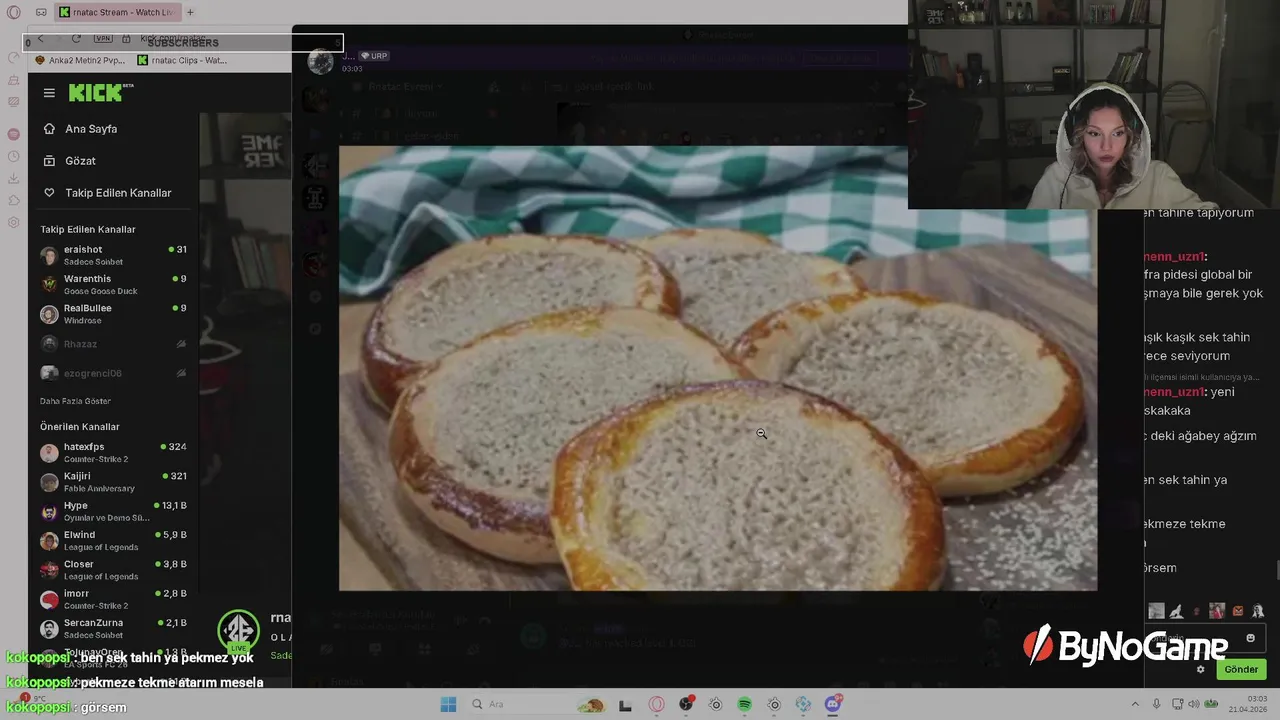
Task: Select the orange angry face emote
Action: (x=1238, y=611)
